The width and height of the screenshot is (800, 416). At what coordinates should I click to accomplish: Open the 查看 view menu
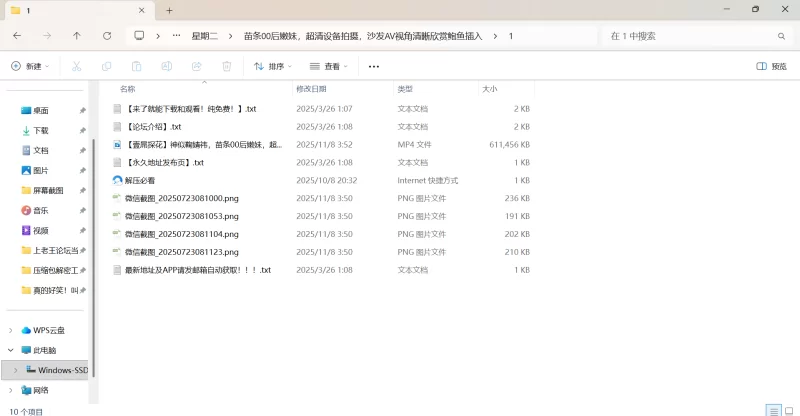point(329,66)
